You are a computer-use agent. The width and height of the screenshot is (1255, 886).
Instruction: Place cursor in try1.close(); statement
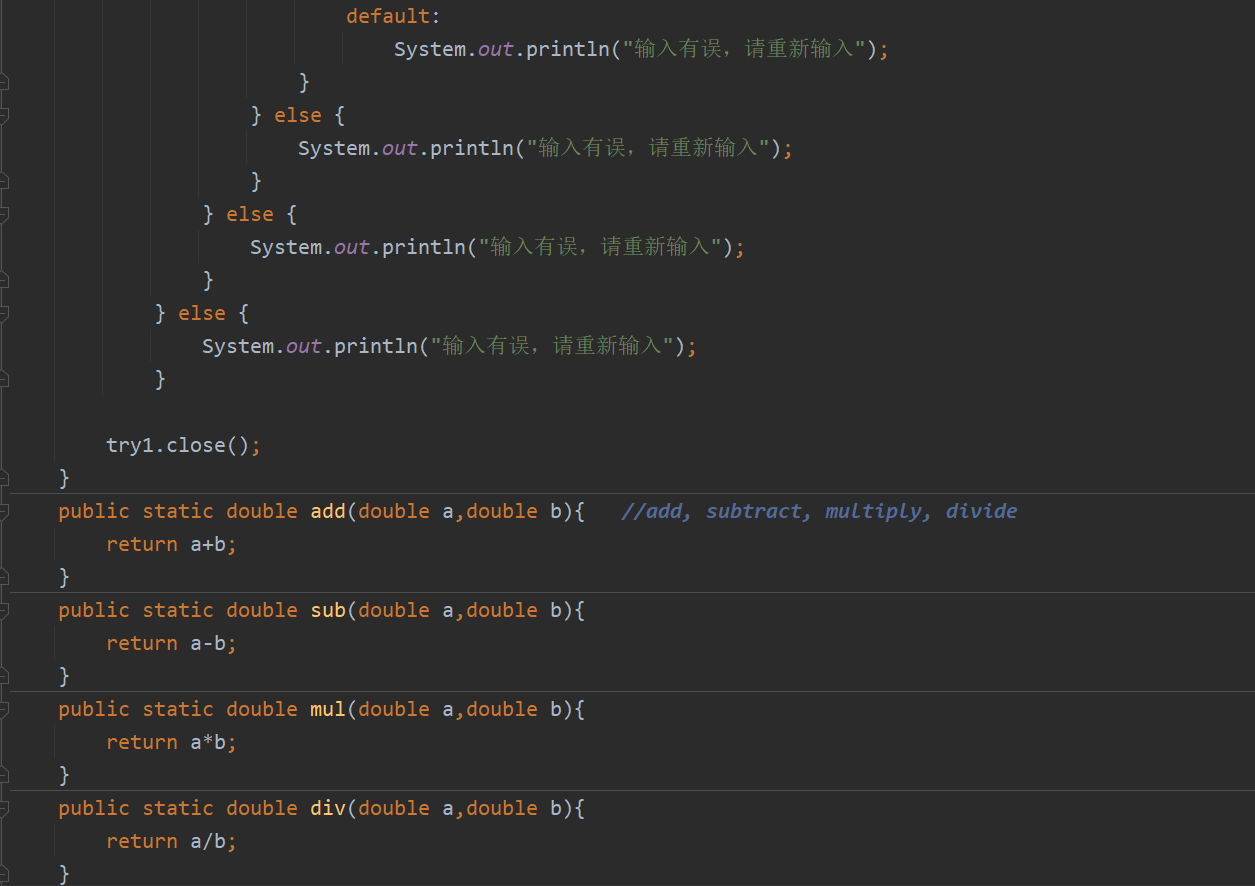(x=183, y=446)
